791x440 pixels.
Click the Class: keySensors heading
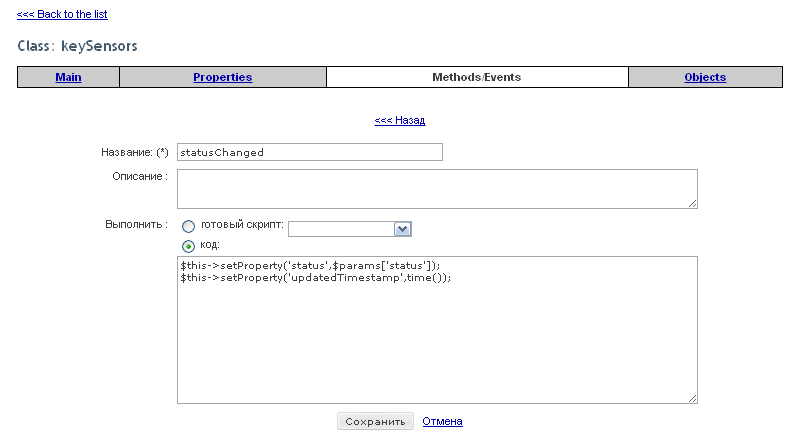point(77,46)
